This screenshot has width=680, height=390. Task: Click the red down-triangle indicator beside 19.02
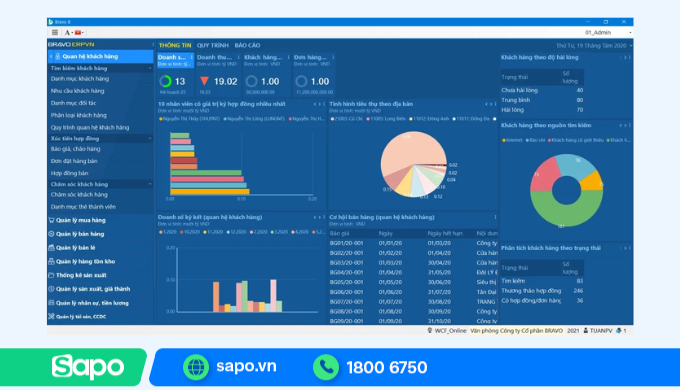coord(205,81)
